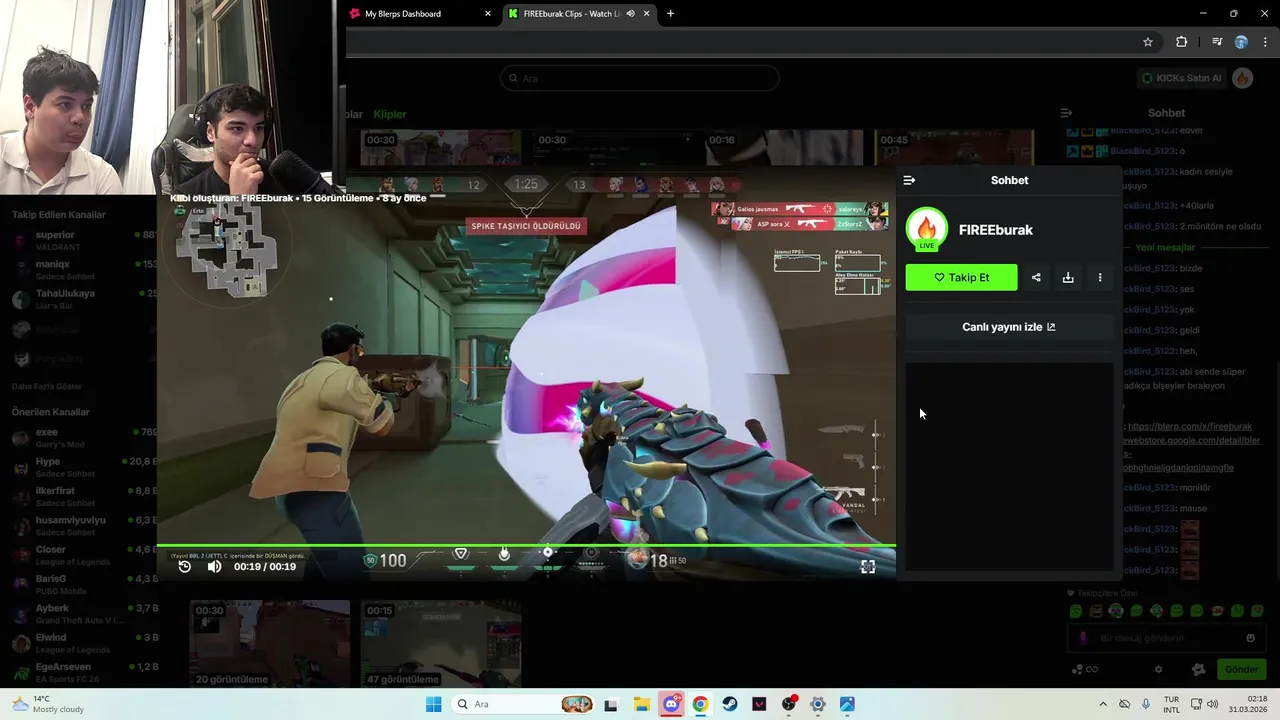Collapse the Sohbet chat panel icon

tap(1066, 113)
